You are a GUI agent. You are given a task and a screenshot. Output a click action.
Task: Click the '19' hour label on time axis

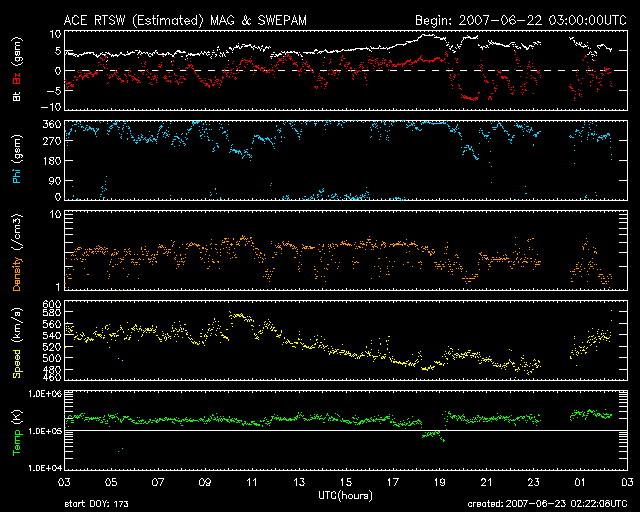point(440,483)
